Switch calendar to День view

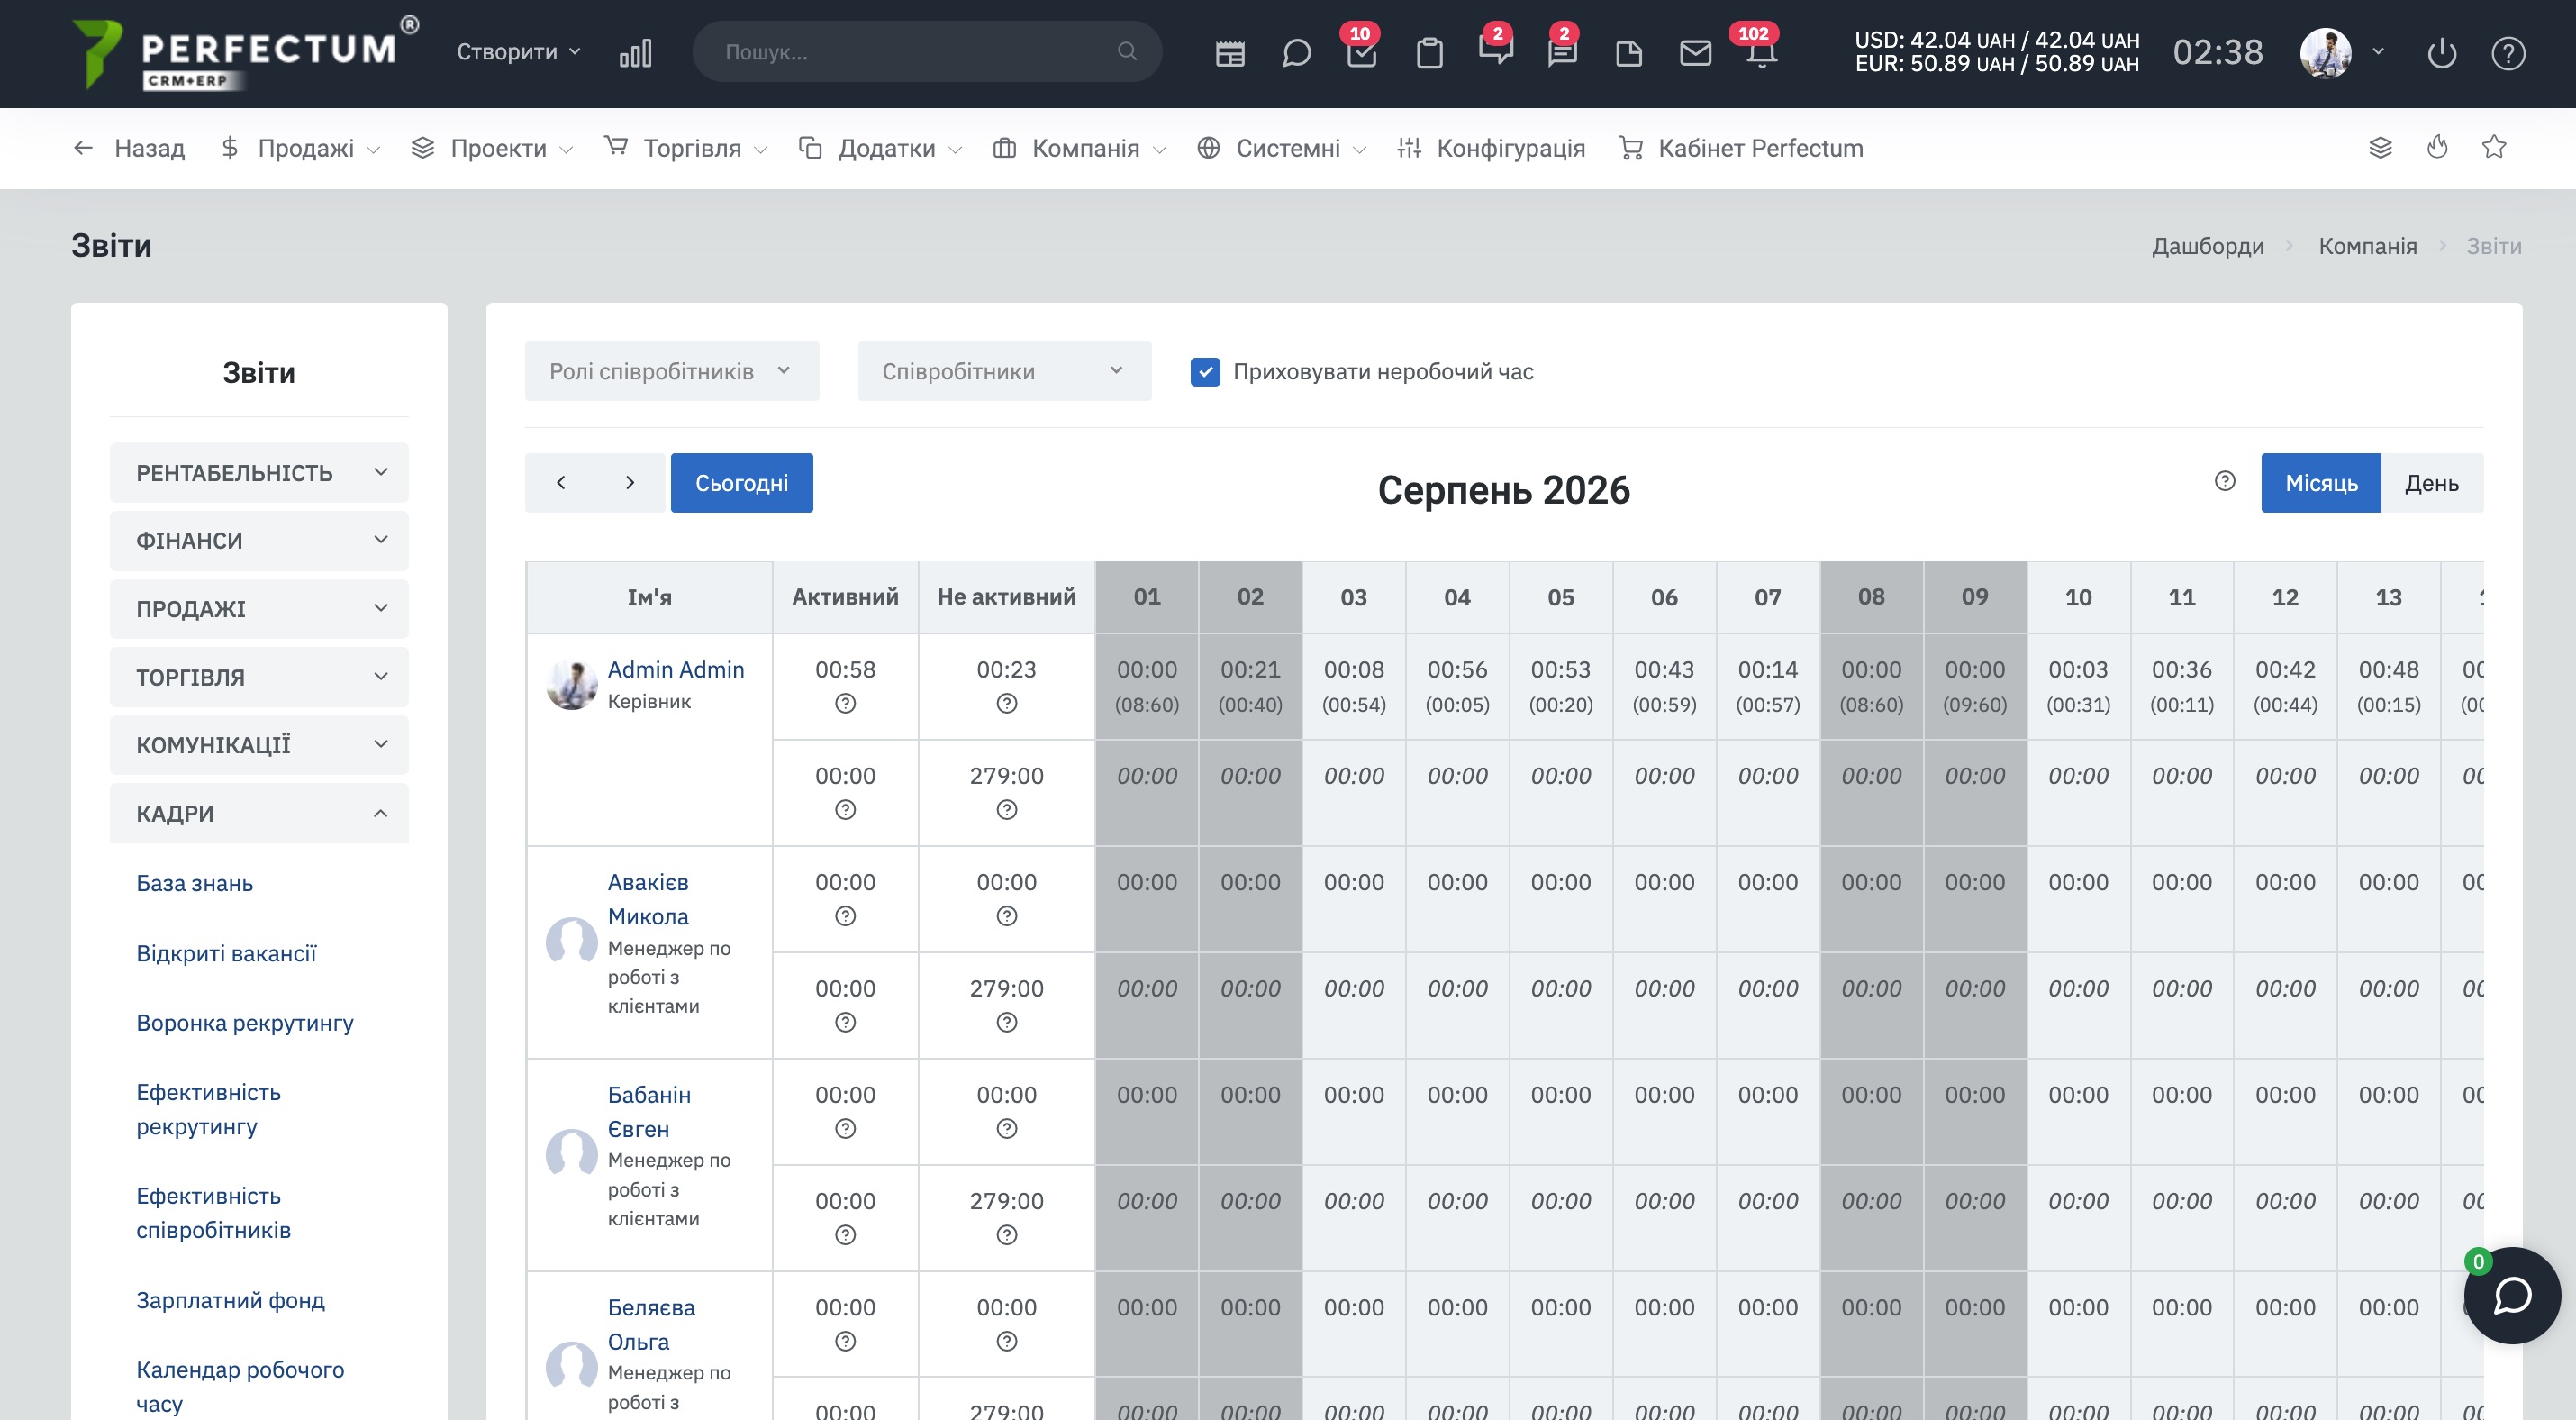pyautogui.click(x=2432, y=483)
